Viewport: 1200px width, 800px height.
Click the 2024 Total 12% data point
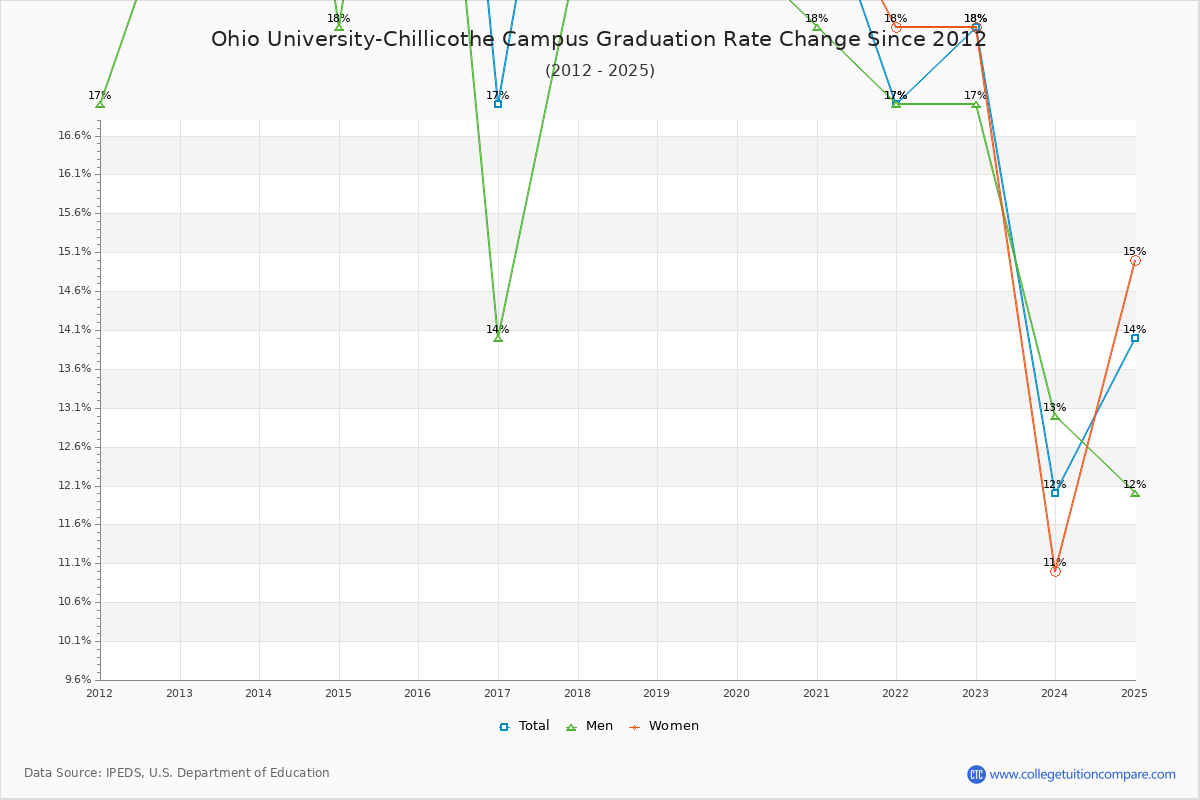1055,493
